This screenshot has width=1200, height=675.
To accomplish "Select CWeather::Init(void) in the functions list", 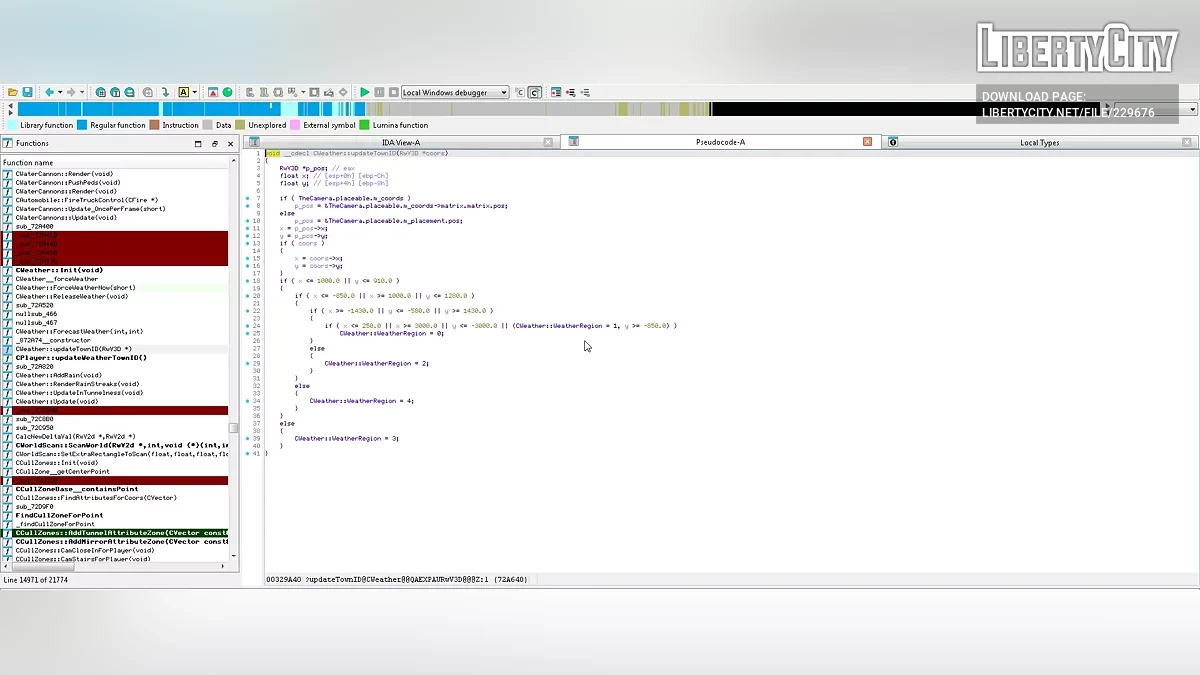I will pos(59,270).
